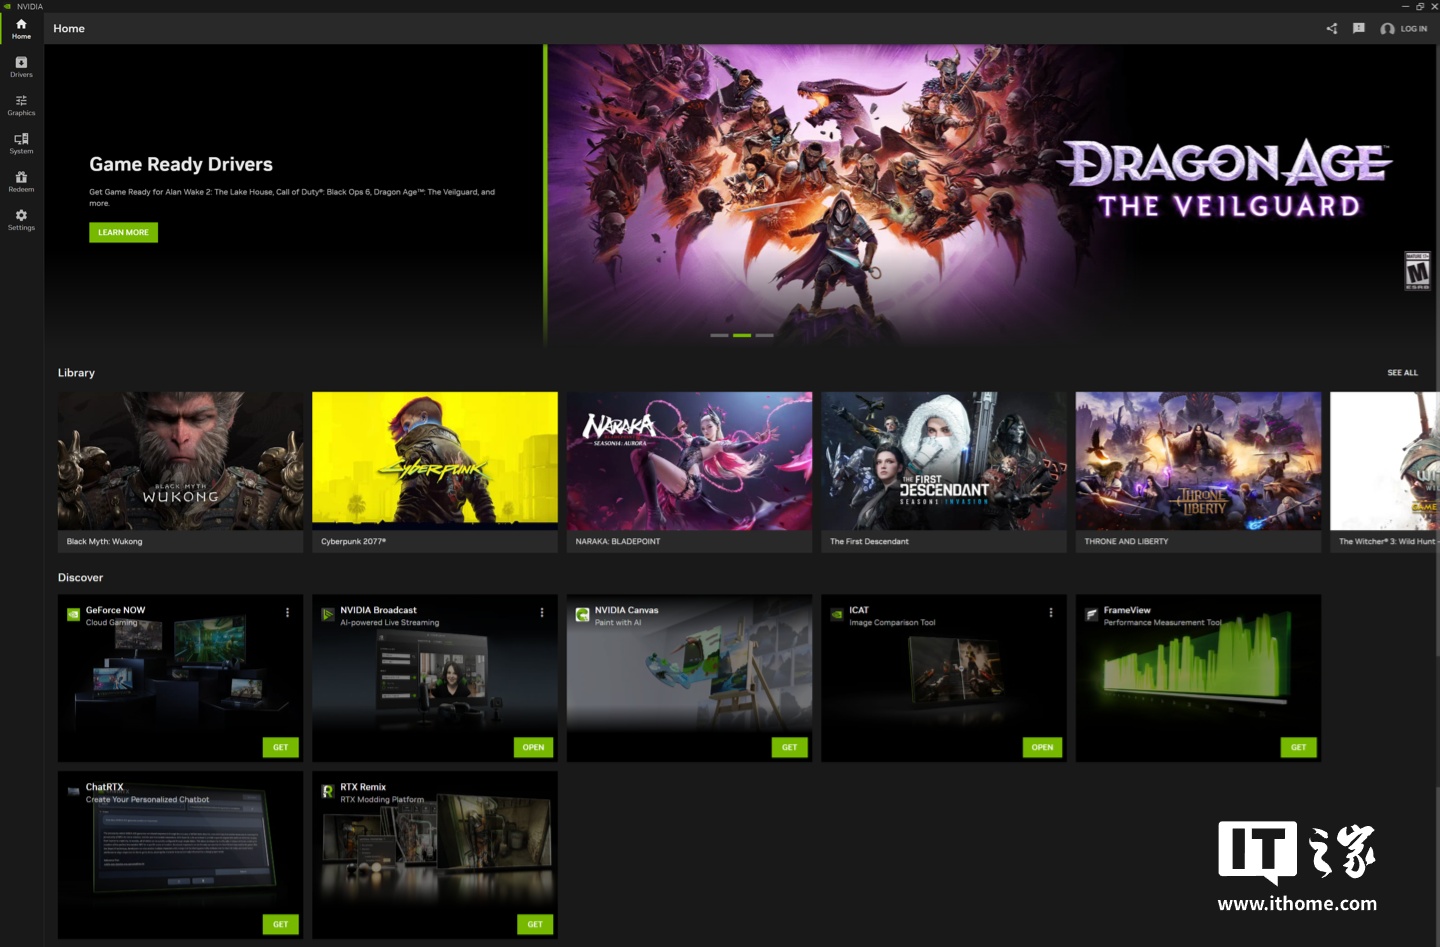Click the share icon in header
The width and height of the screenshot is (1440, 947).
[1331, 28]
